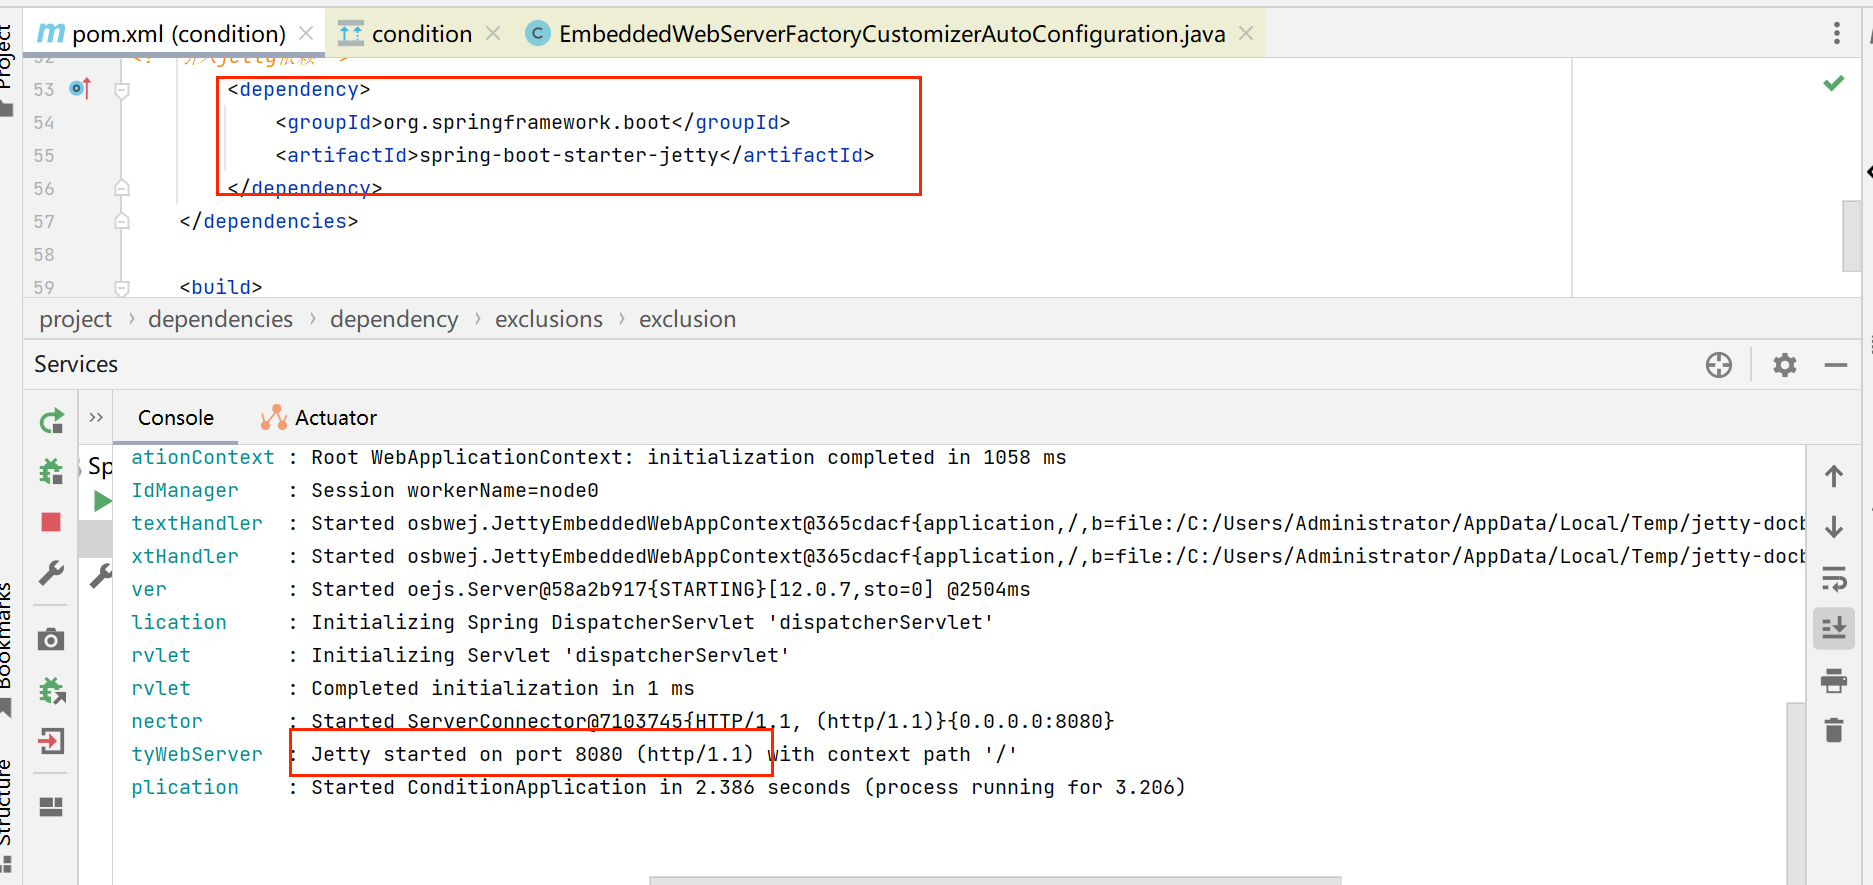Collapse the dependency block at line 53
Image resolution: width=1873 pixels, height=885 pixels.
click(122, 90)
